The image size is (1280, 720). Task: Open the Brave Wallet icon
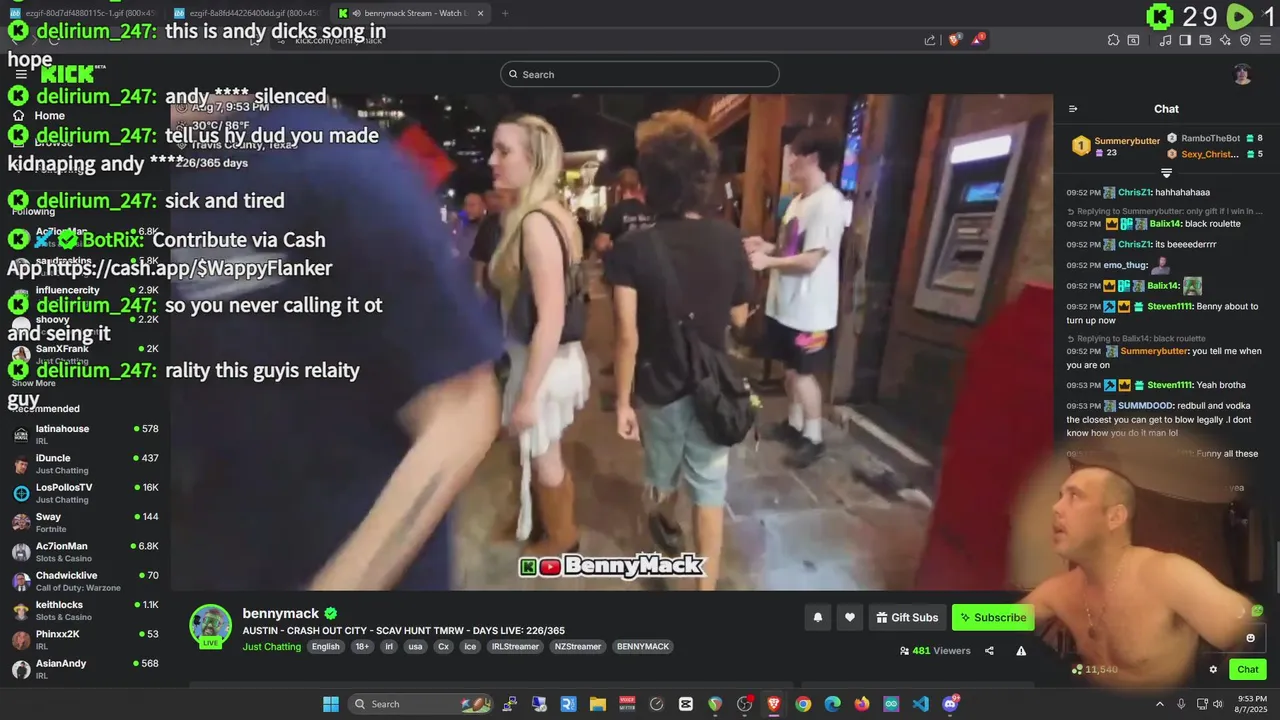point(1205,40)
